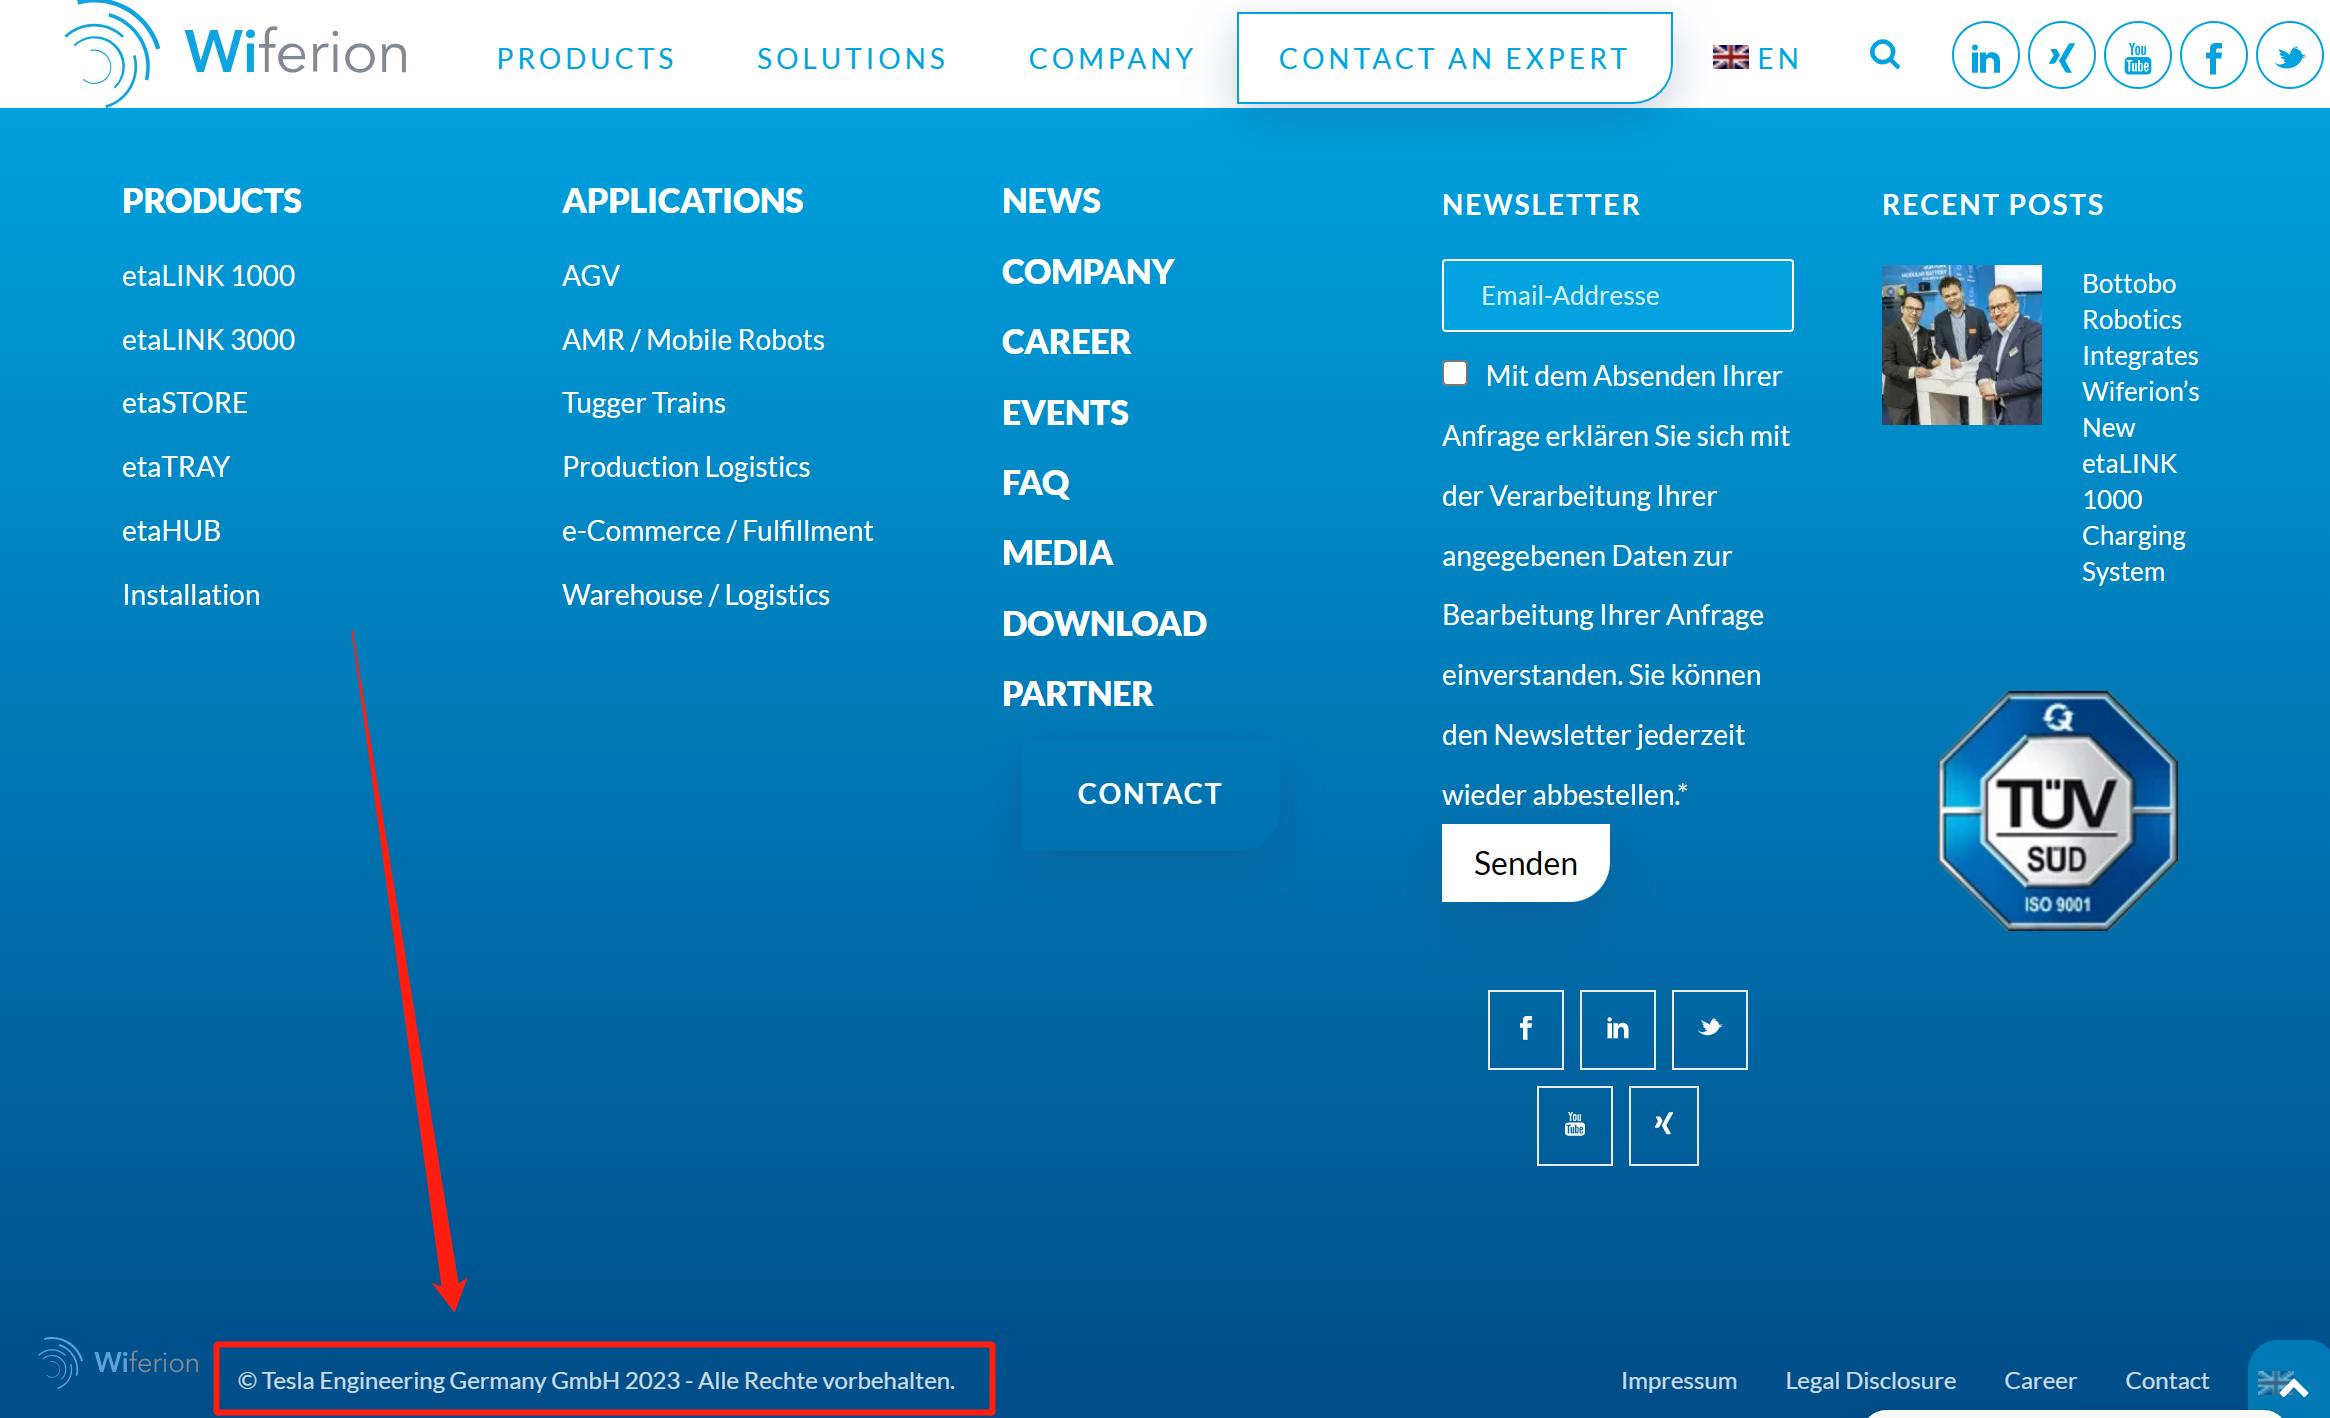Image resolution: width=2330 pixels, height=1418 pixels.
Task: Click the Tesla Engineering Germany copyright text
Action: [x=597, y=1381]
